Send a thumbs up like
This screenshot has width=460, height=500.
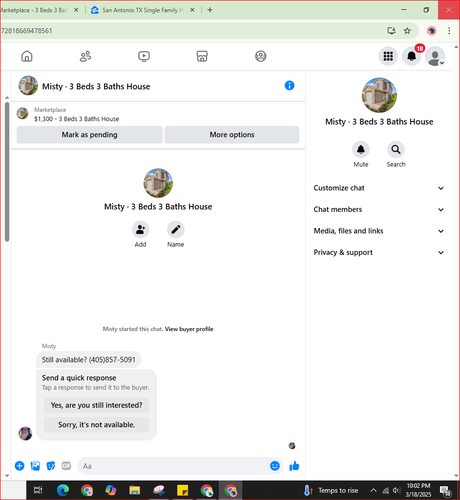294,466
